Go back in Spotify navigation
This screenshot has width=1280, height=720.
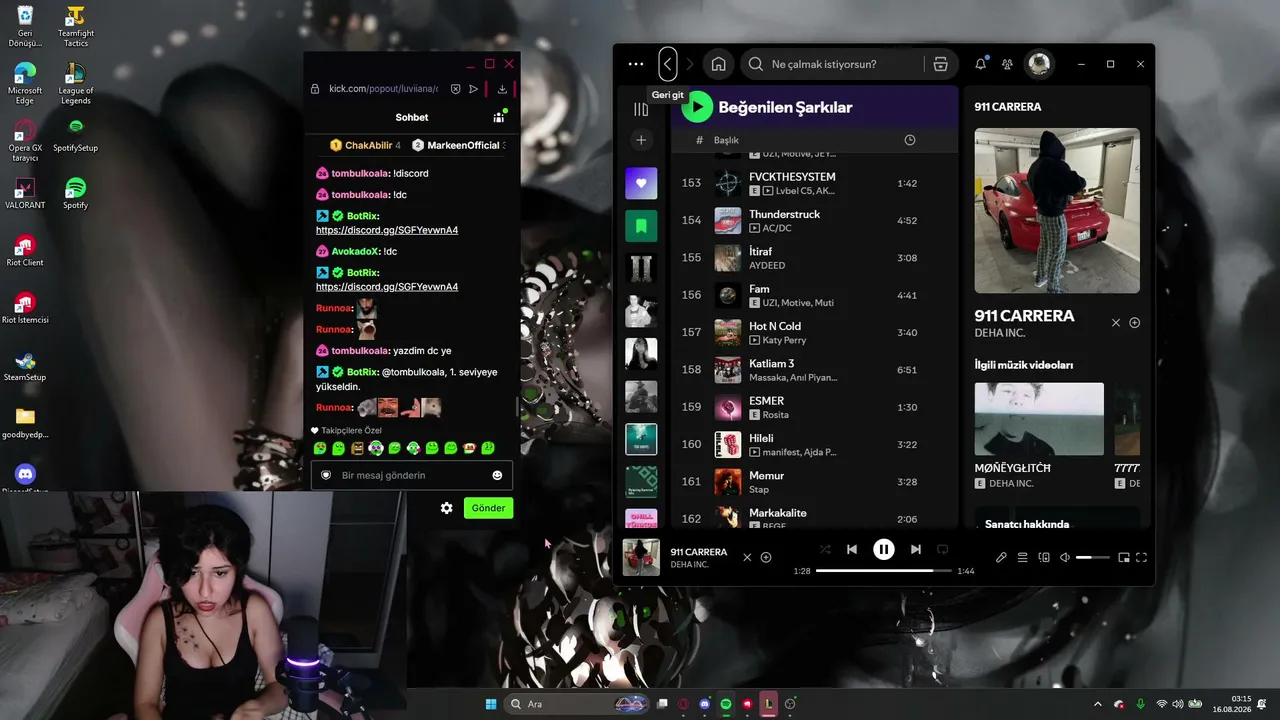(x=668, y=64)
